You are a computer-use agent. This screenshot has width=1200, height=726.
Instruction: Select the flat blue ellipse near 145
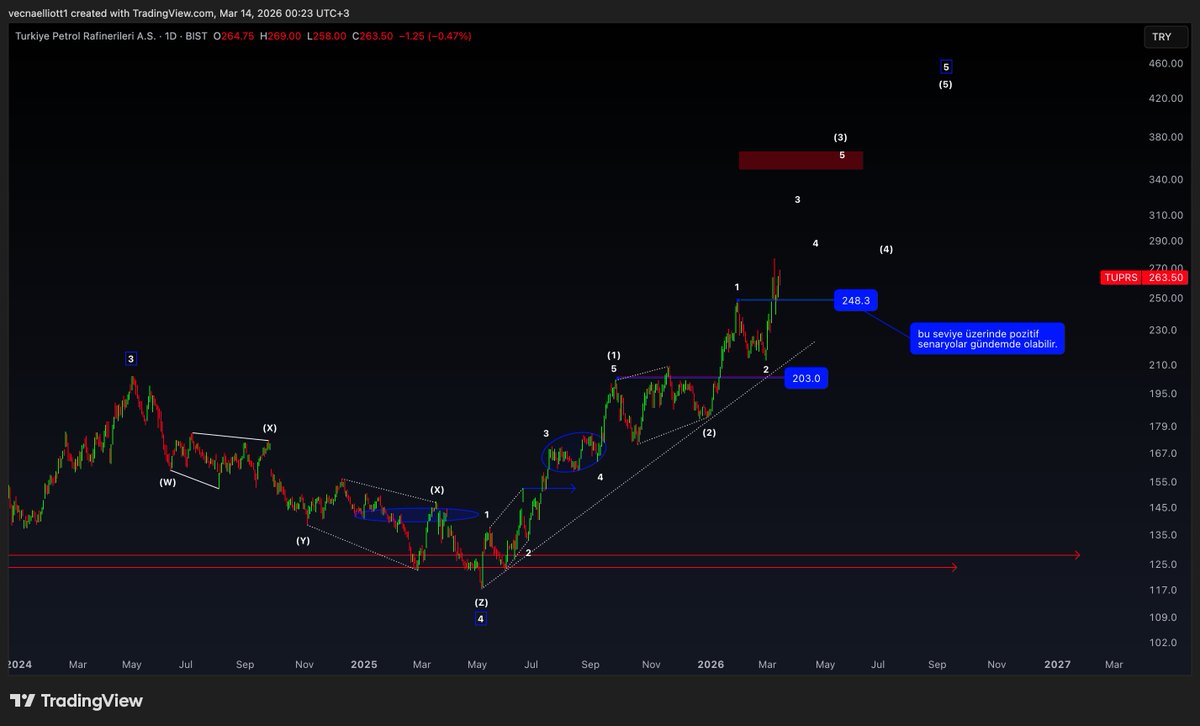click(x=416, y=514)
